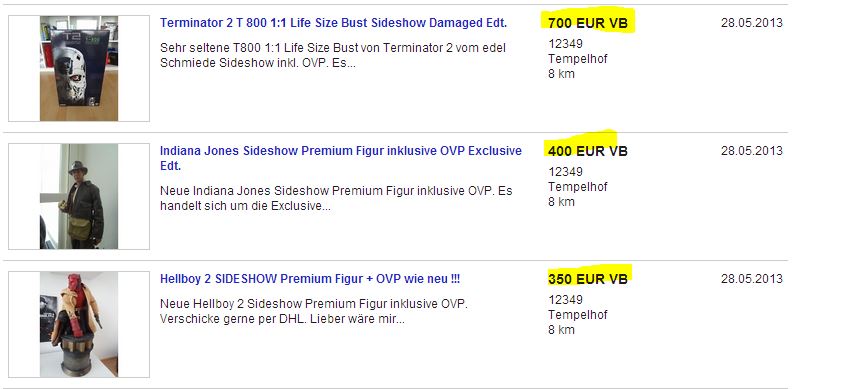Click the highlighted 400 EUR VB price
The image size is (847, 389).
point(588,151)
